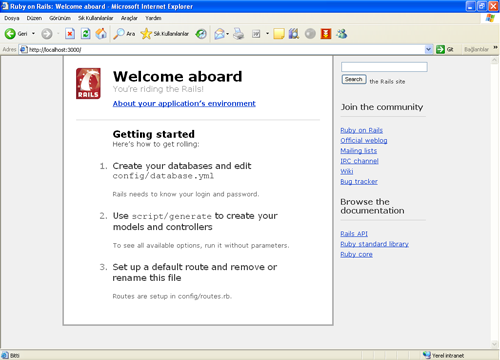Image resolution: width=500 pixels, height=360 pixels.
Task: Expand the Bağlantılar links chevron
Action: tap(495, 48)
